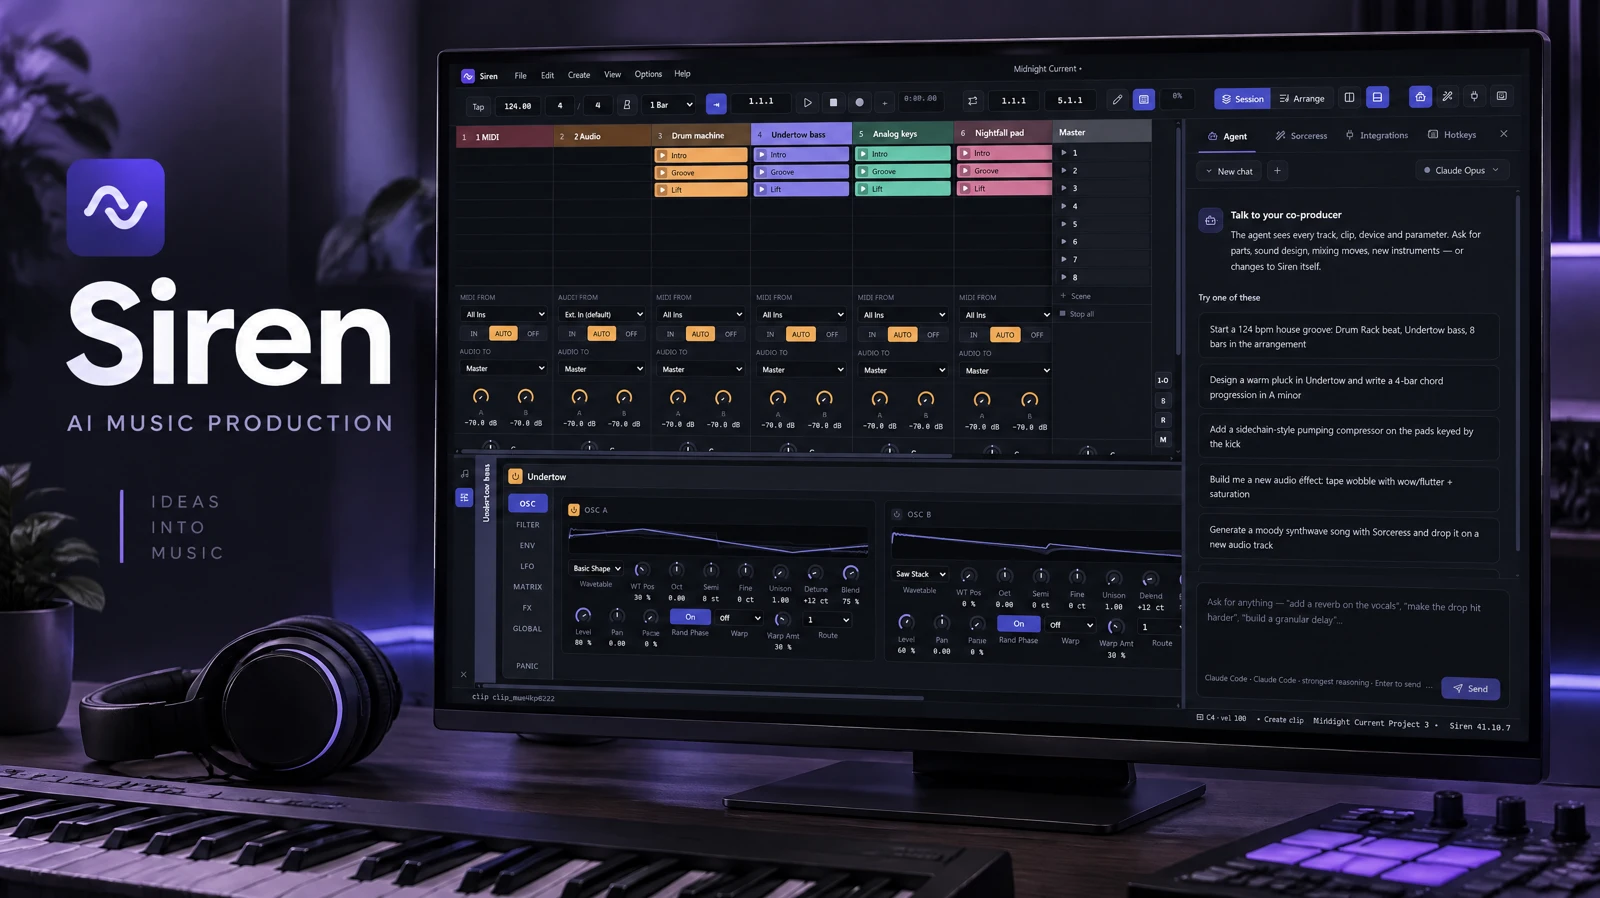Click the plus overdub icon beside Record
Image resolution: width=1600 pixels, height=898 pixels.
(884, 102)
